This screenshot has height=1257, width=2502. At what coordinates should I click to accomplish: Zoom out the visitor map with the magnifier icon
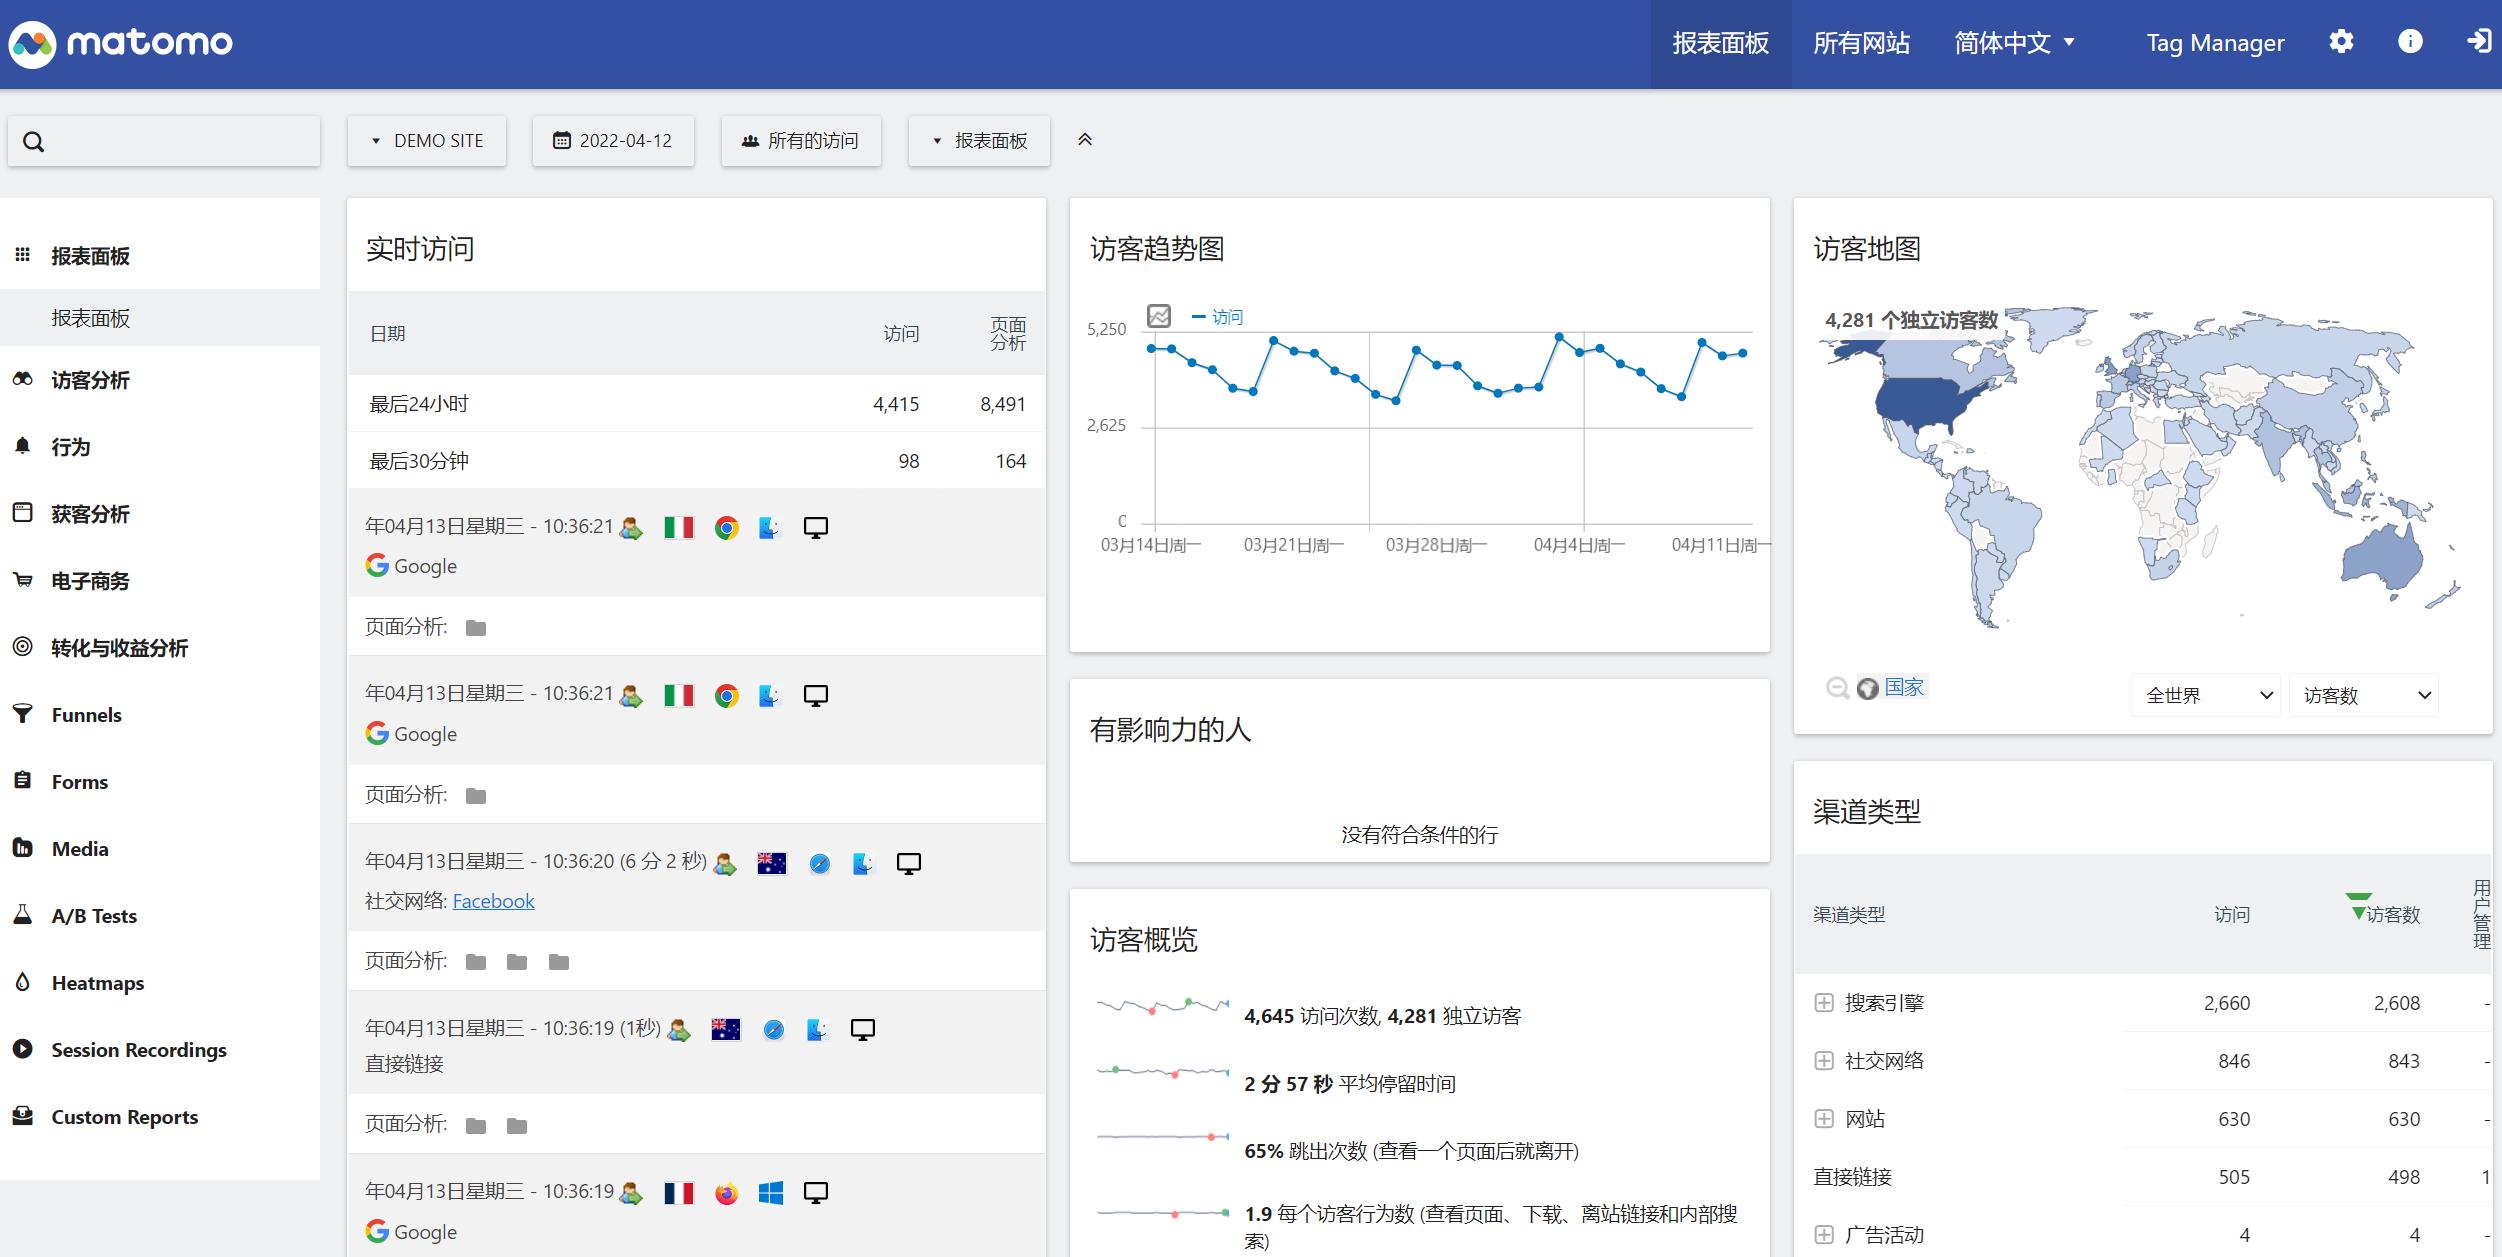point(1836,687)
